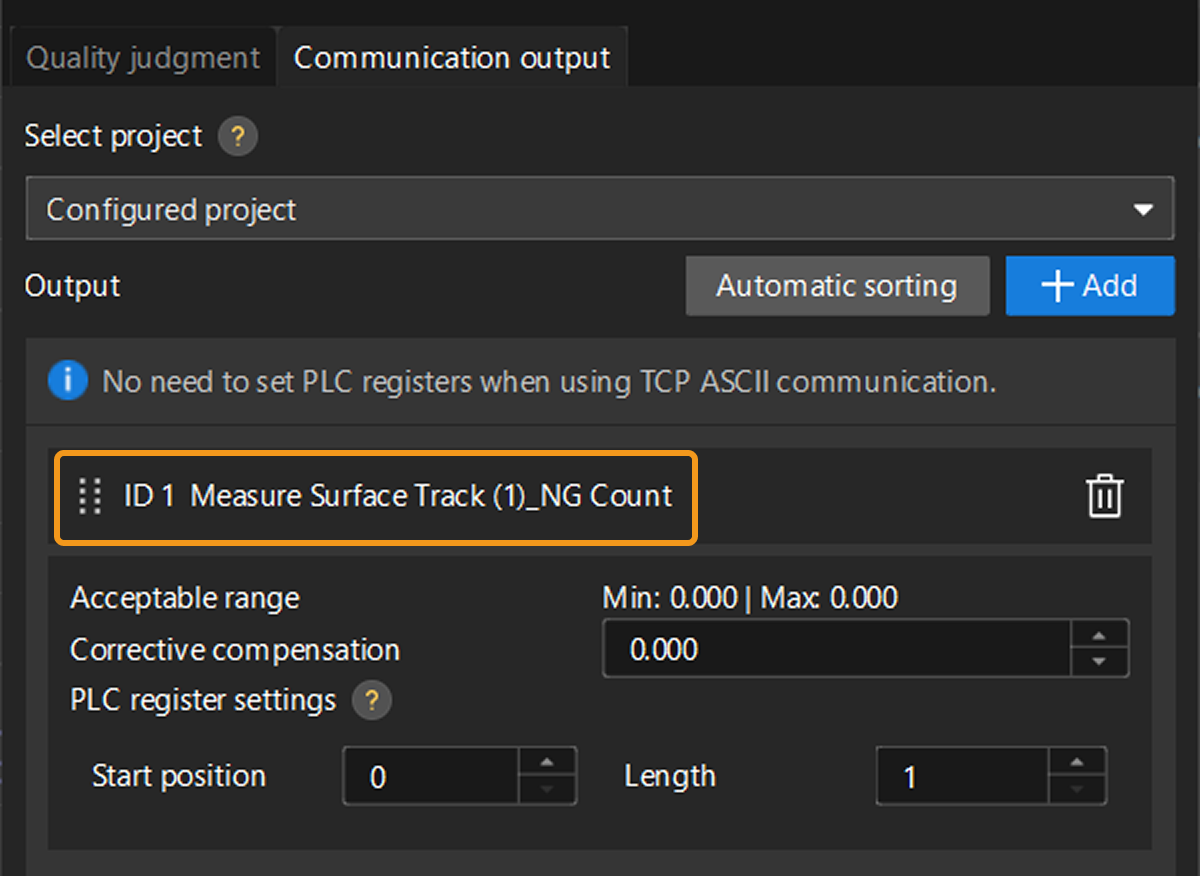Click the blue info icon in notice bar

coord(67,381)
